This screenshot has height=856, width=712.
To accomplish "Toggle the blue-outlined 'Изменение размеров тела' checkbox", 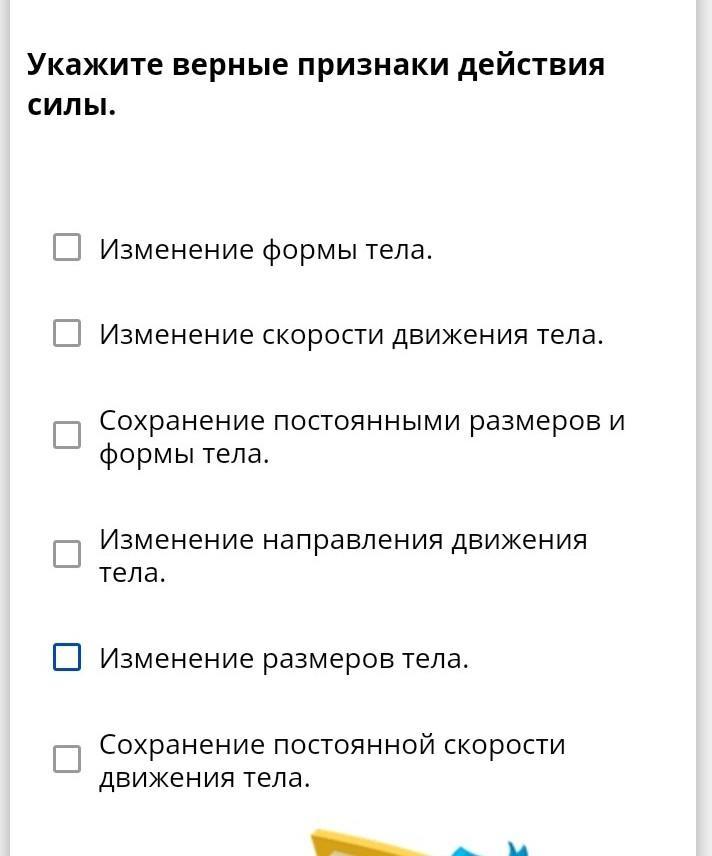I will point(67,657).
